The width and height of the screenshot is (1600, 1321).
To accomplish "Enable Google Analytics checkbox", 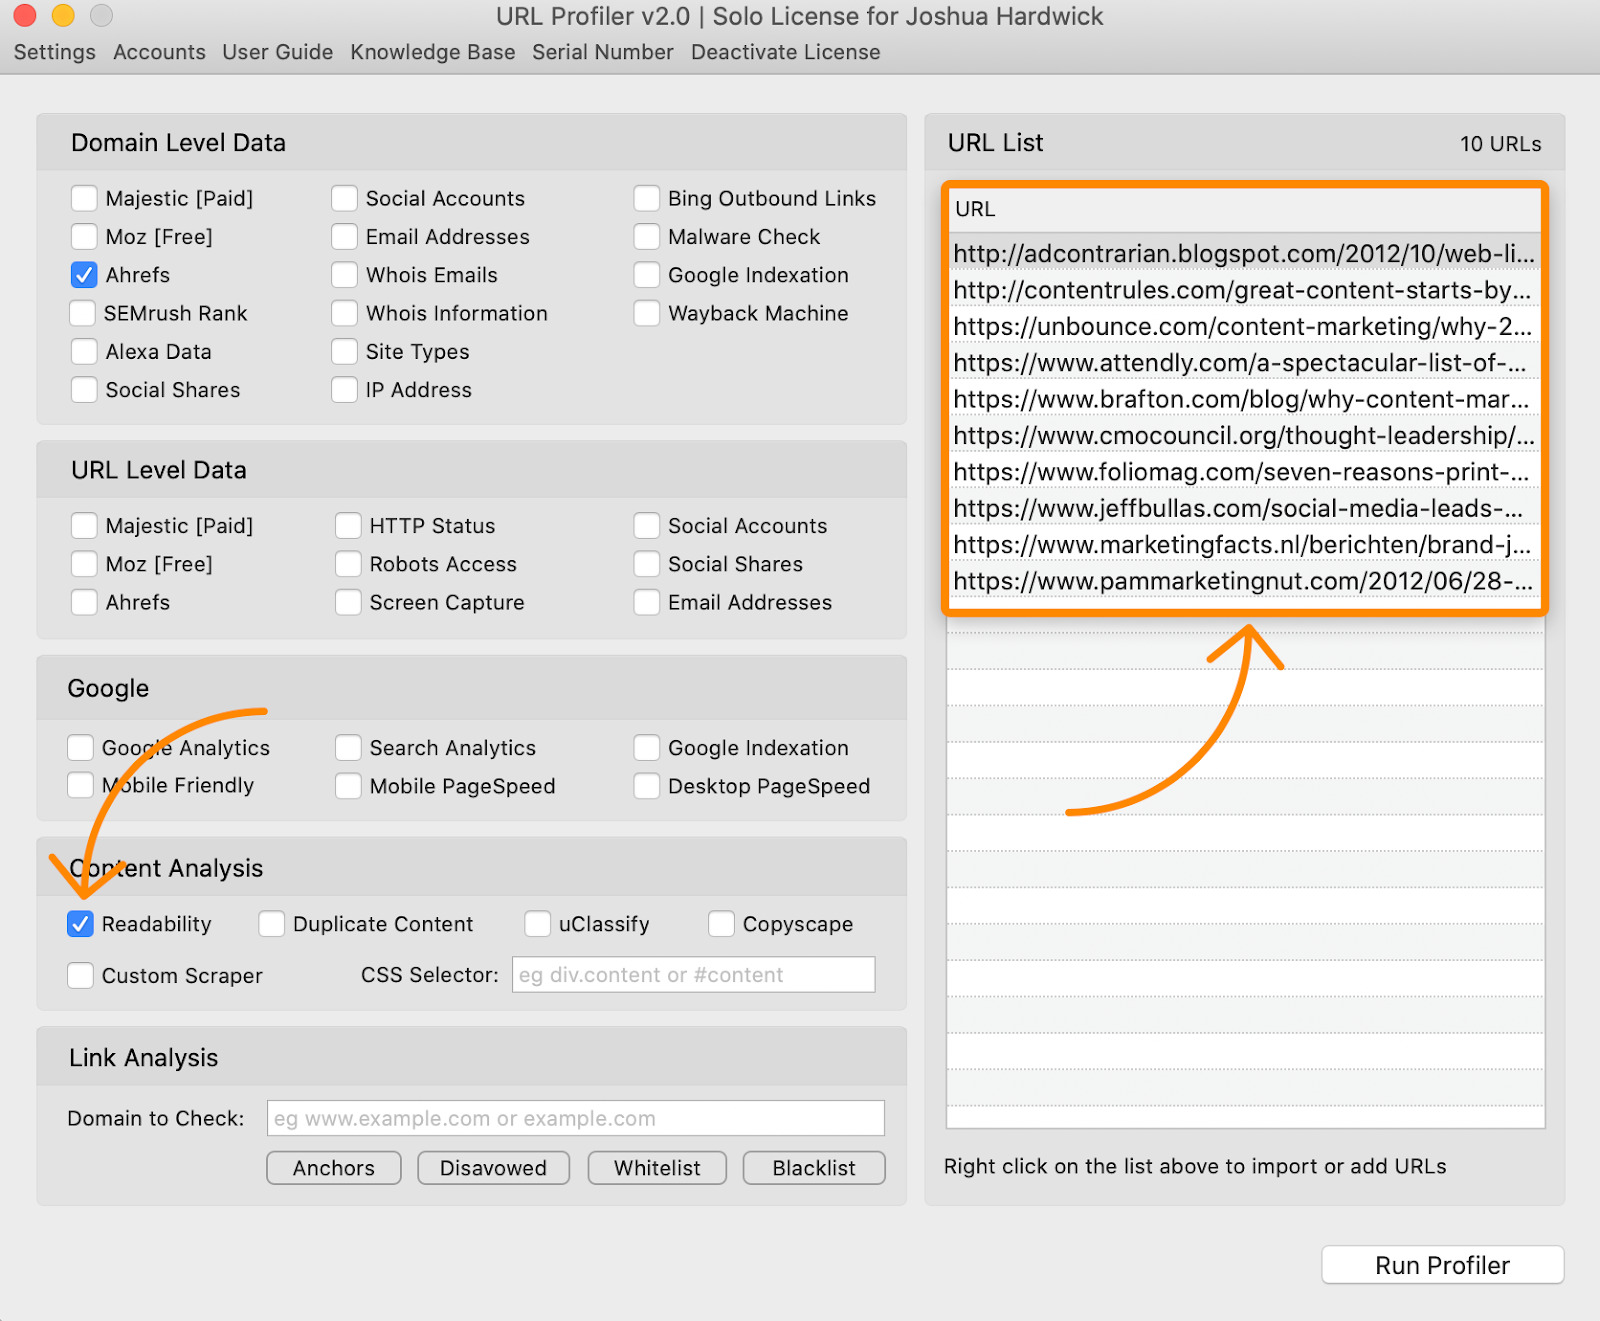I will pos(80,747).
